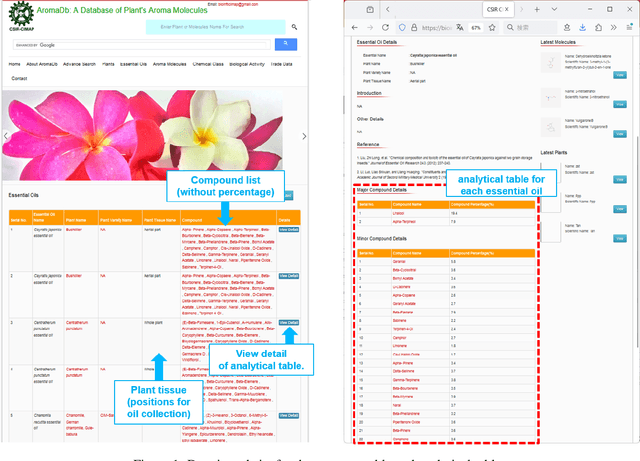The height and width of the screenshot is (461, 640).
Task: Open Plants menu item
Action: point(108,64)
